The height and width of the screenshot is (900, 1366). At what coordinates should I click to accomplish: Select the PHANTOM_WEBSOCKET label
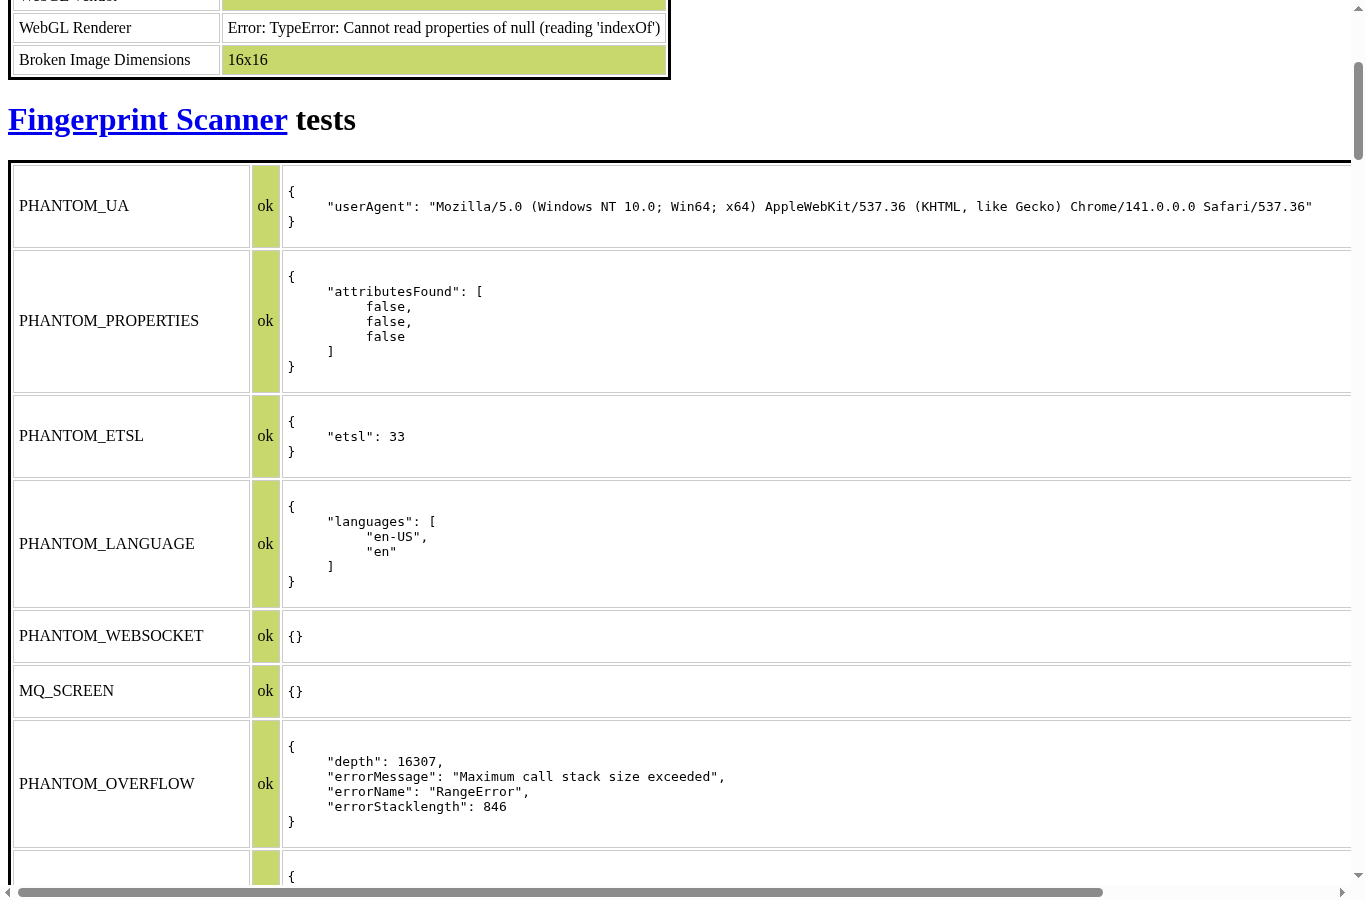(111, 636)
